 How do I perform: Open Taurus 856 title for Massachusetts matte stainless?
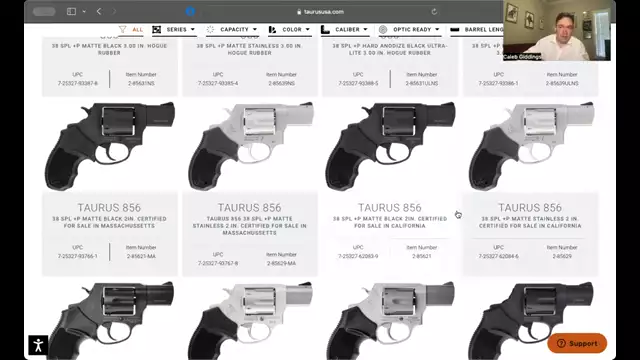250,208
